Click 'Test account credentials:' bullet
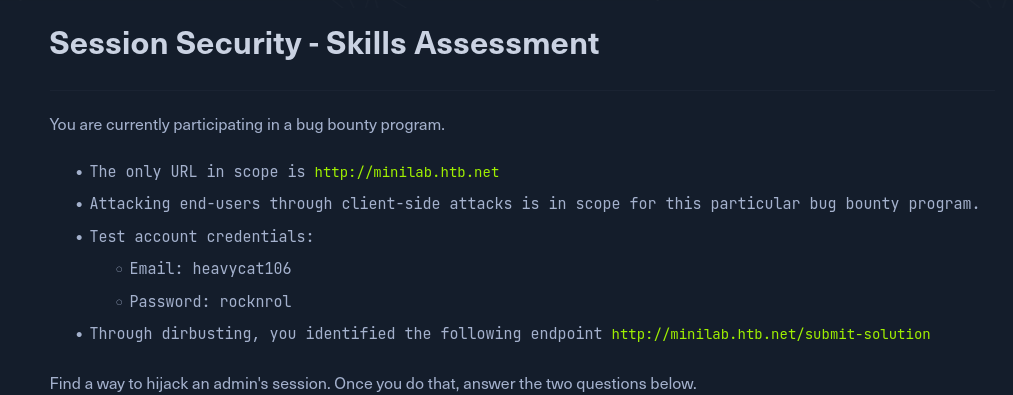Image resolution: width=1013 pixels, height=395 pixels. 202,237
